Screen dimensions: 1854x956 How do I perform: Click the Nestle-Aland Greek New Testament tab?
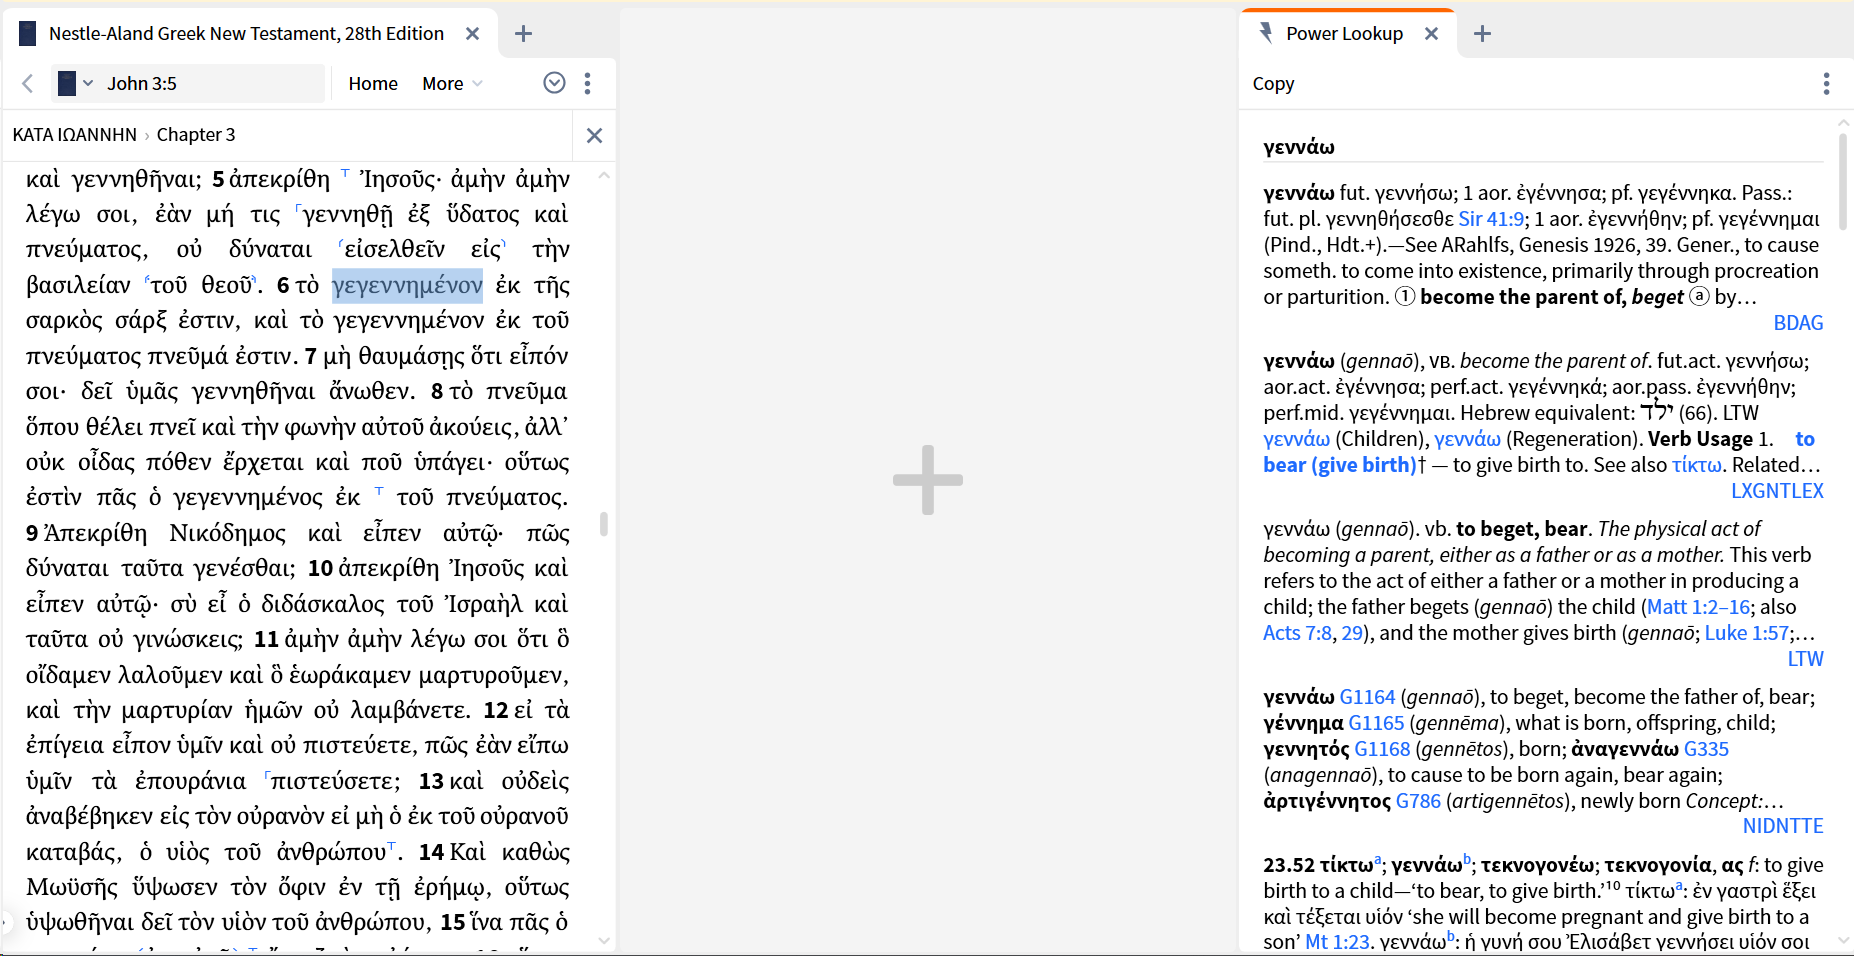246,34
